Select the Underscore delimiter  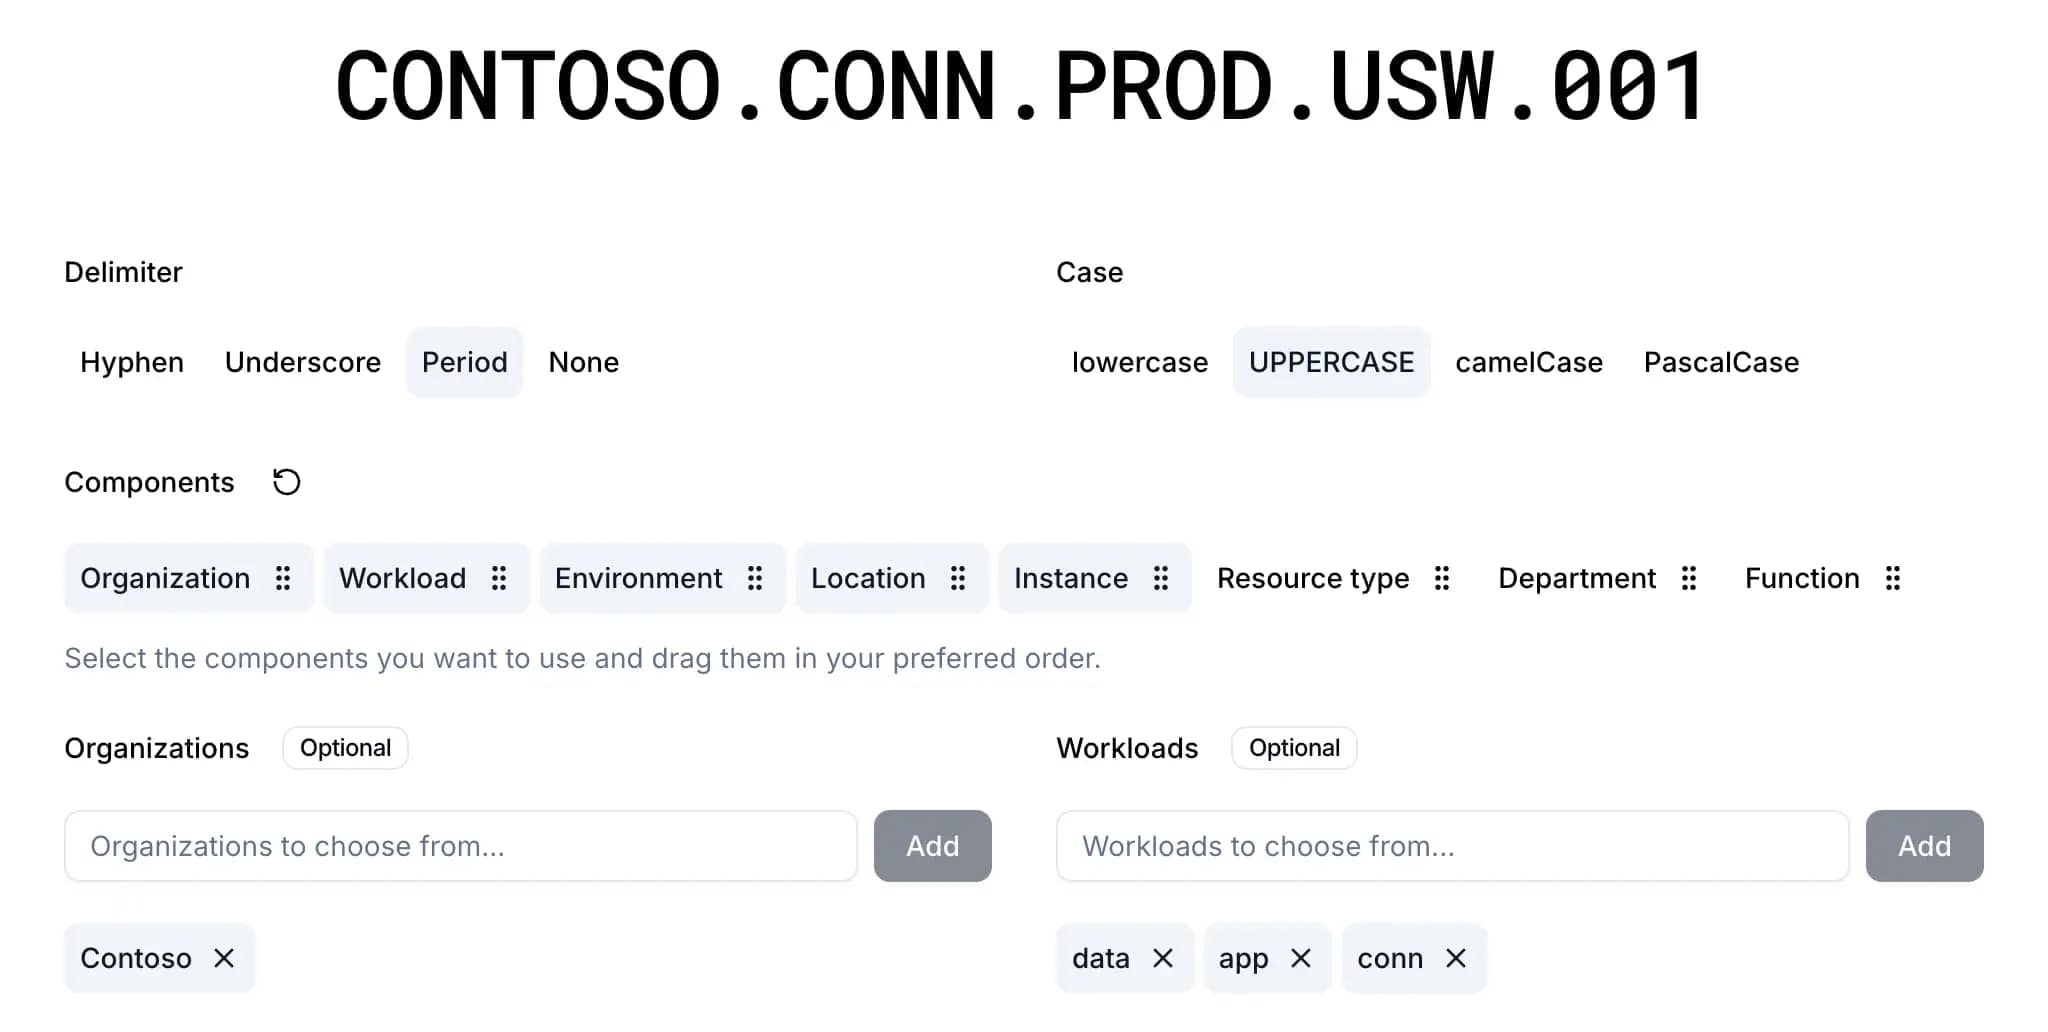tap(302, 362)
